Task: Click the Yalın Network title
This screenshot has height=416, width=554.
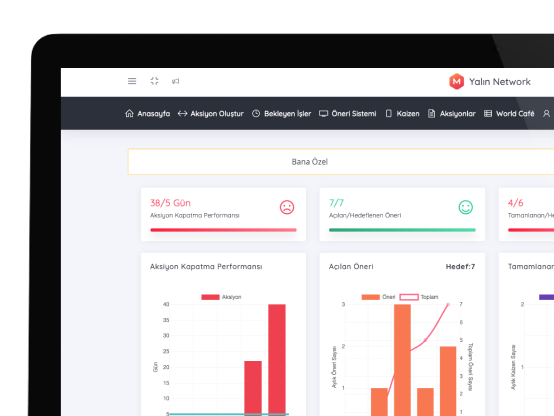Action: [500, 82]
